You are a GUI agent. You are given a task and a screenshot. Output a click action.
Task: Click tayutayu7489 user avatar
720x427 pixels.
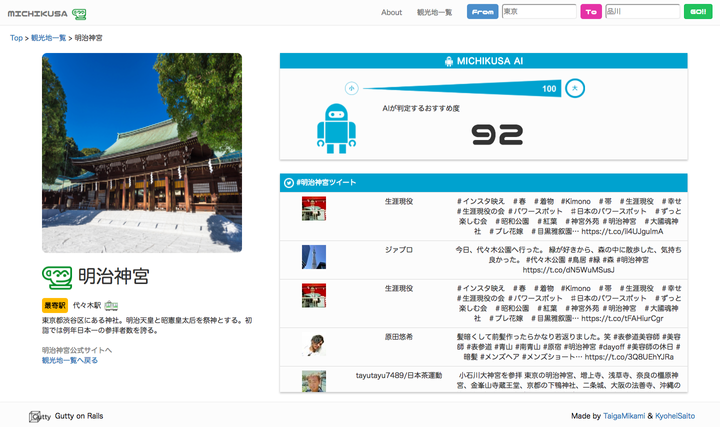pos(314,381)
